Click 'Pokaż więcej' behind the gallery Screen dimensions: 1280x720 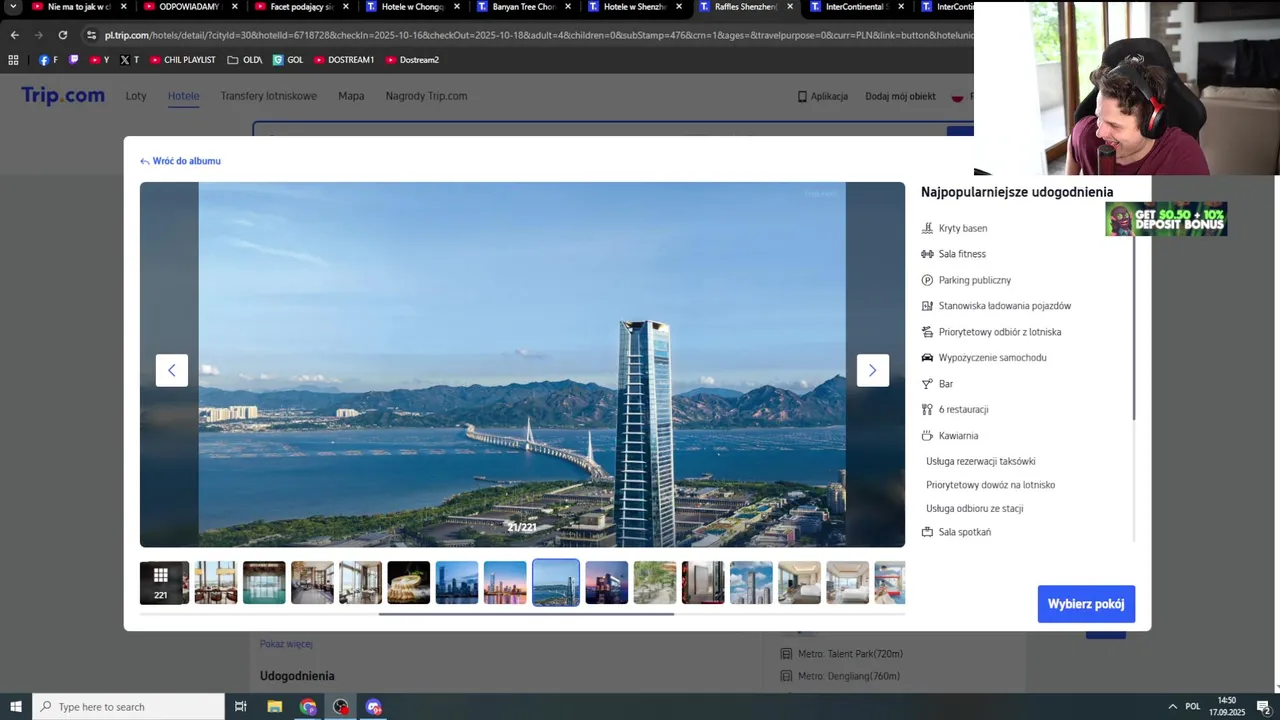click(286, 644)
